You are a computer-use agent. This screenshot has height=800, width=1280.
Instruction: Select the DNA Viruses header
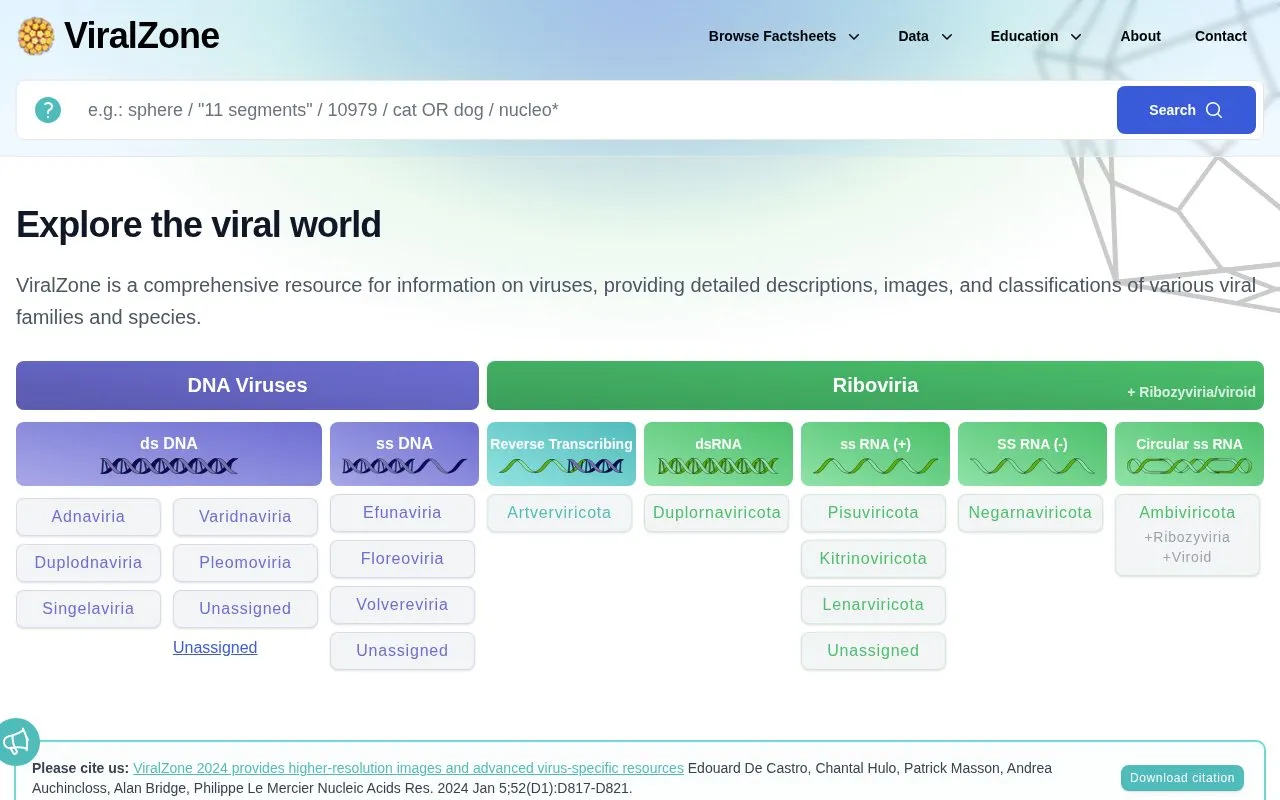click(x=247, y=385)
